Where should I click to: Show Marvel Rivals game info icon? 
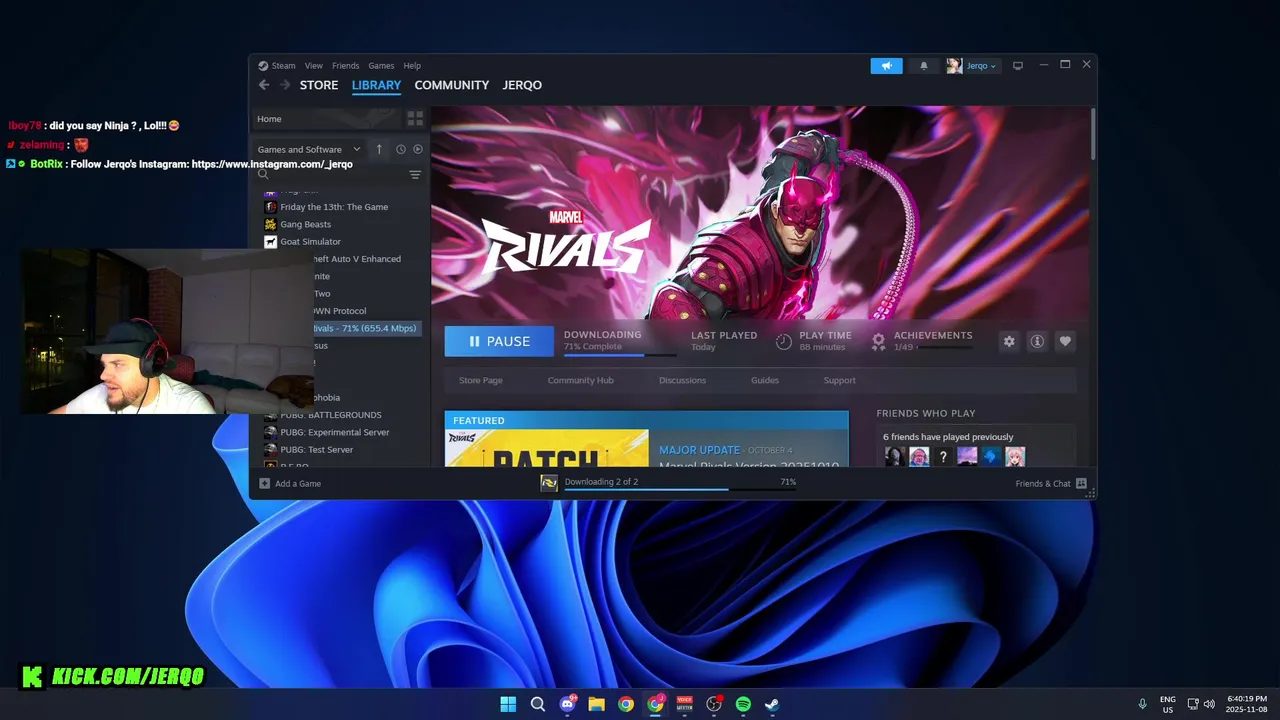1037,341
